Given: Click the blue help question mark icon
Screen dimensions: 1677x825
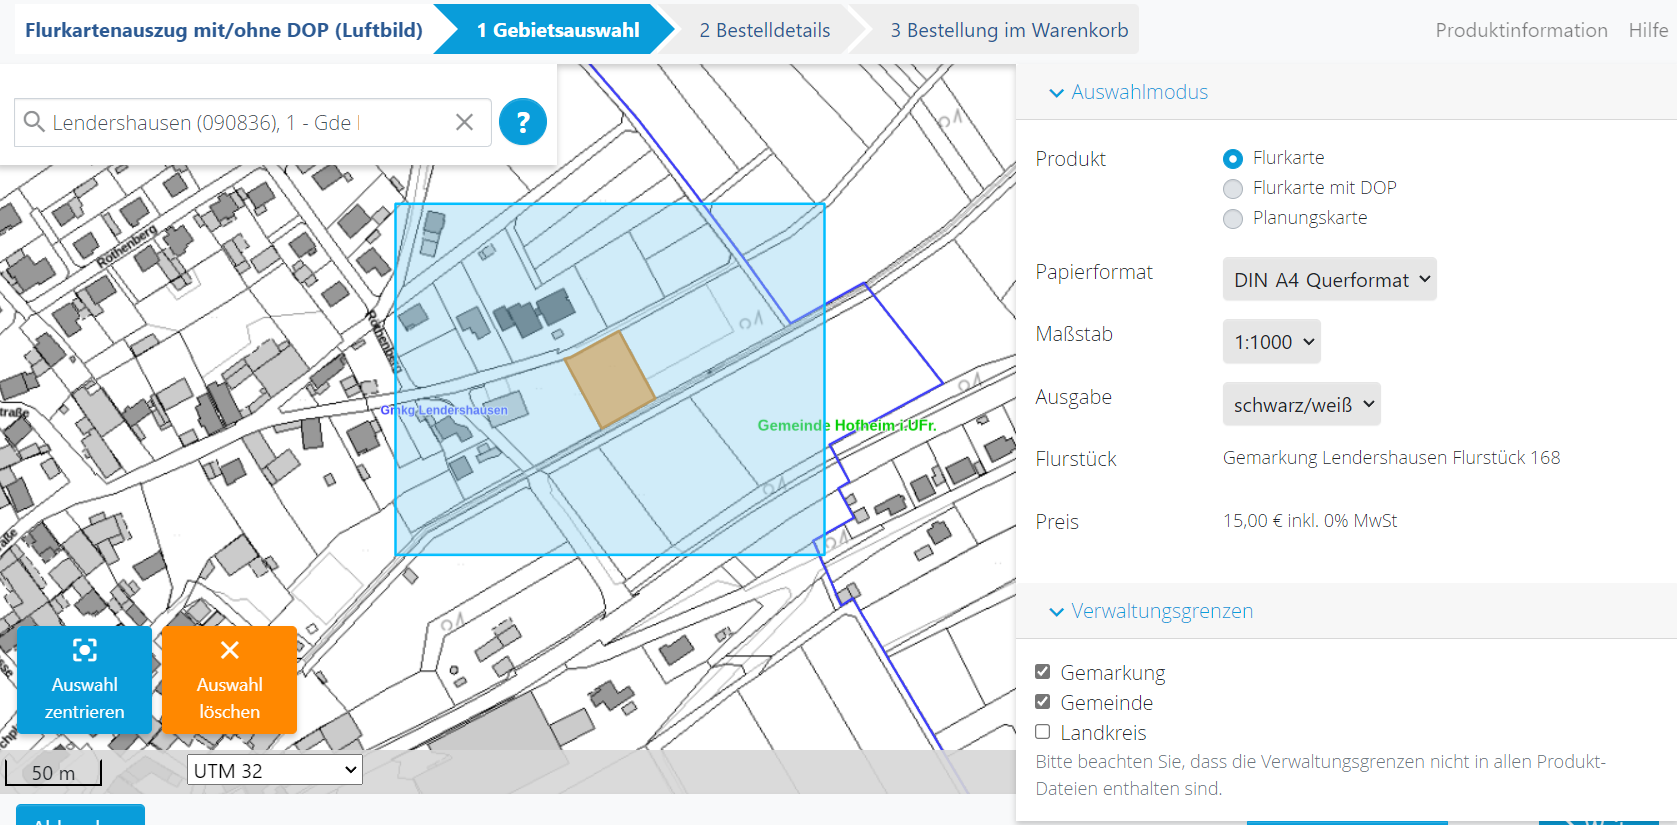Looking at the screenshot, I should (x=522, y=122).
